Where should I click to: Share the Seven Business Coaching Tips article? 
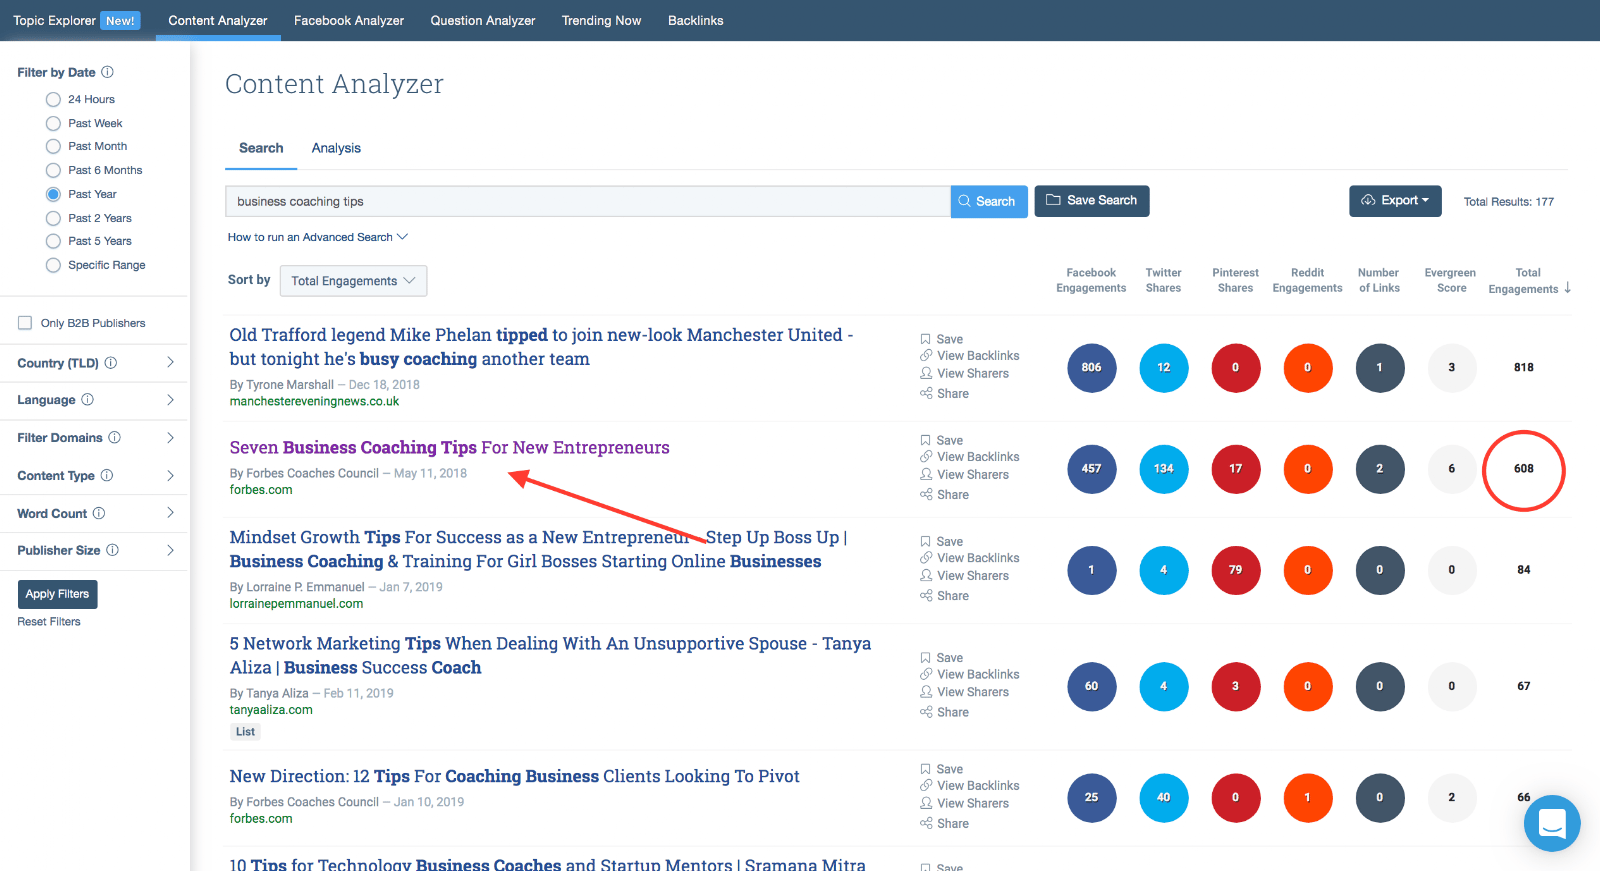(x=945, y=495)
